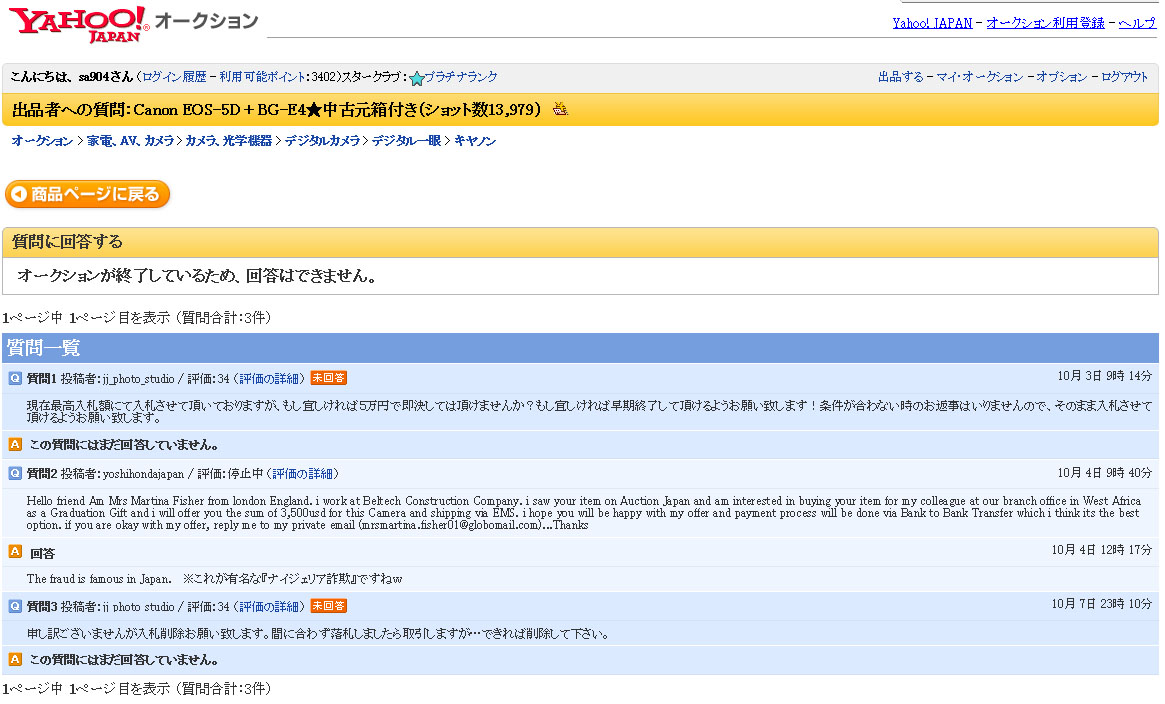
Task: Go to デジタルカメラ breadcrumb
Action: coord(322,141)
